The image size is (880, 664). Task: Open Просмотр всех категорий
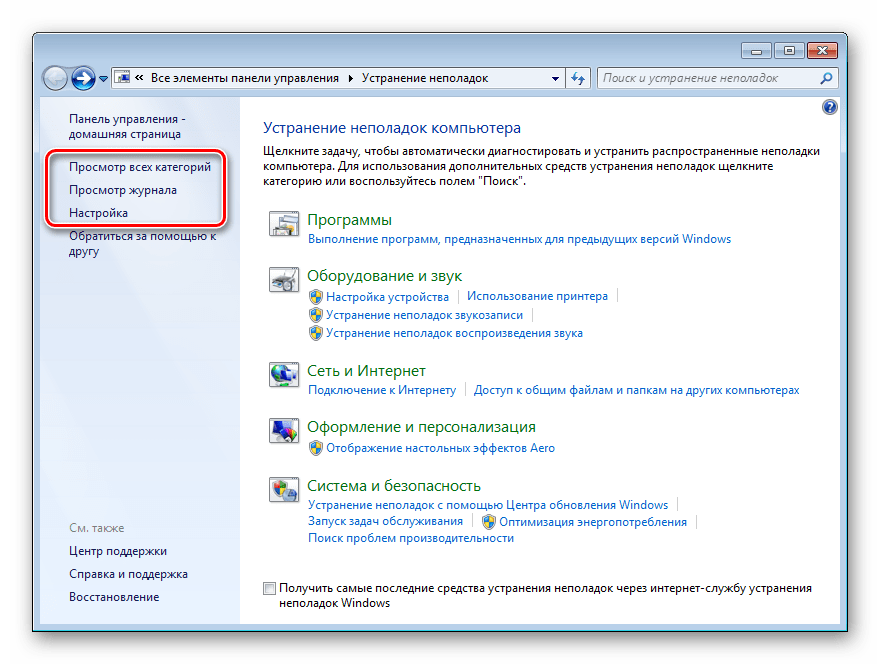click(x=140, y=167)
